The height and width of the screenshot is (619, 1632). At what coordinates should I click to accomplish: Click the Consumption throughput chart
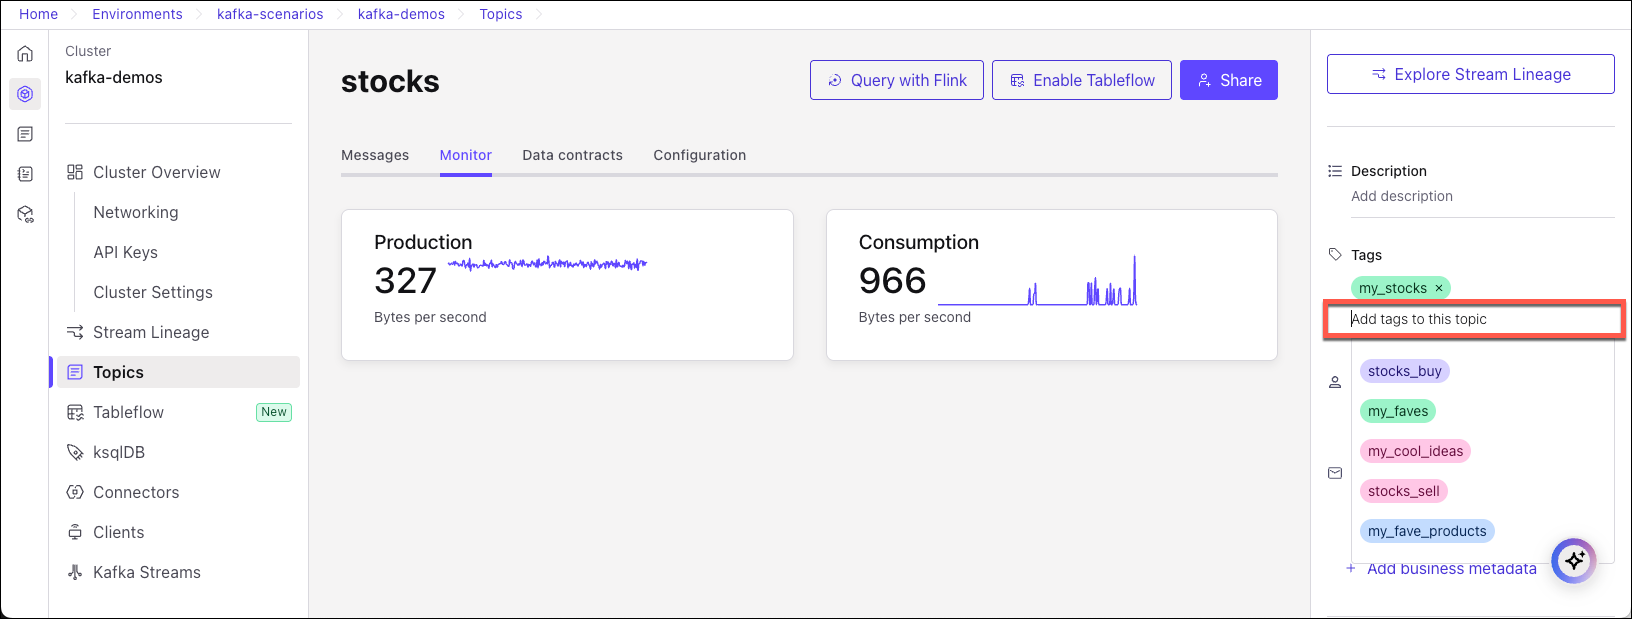pos(1037,280)
